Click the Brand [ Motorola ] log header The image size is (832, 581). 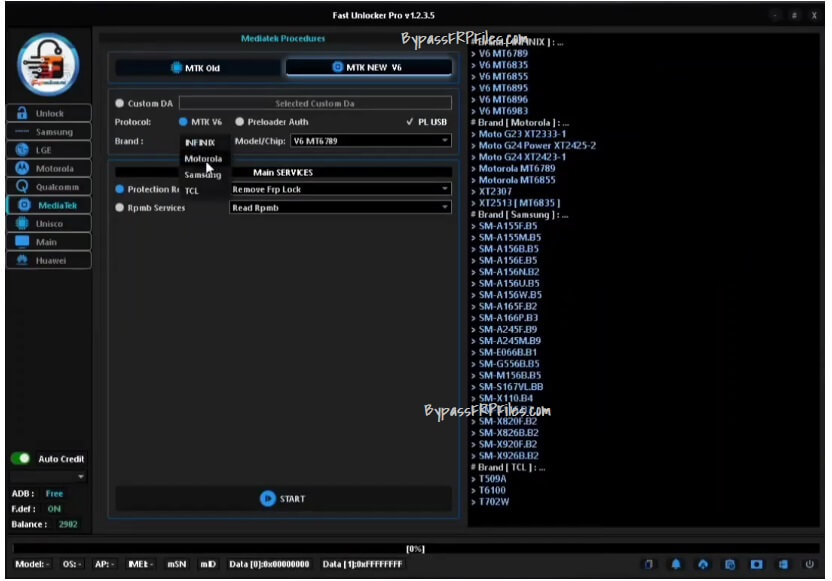pos(520,123)
